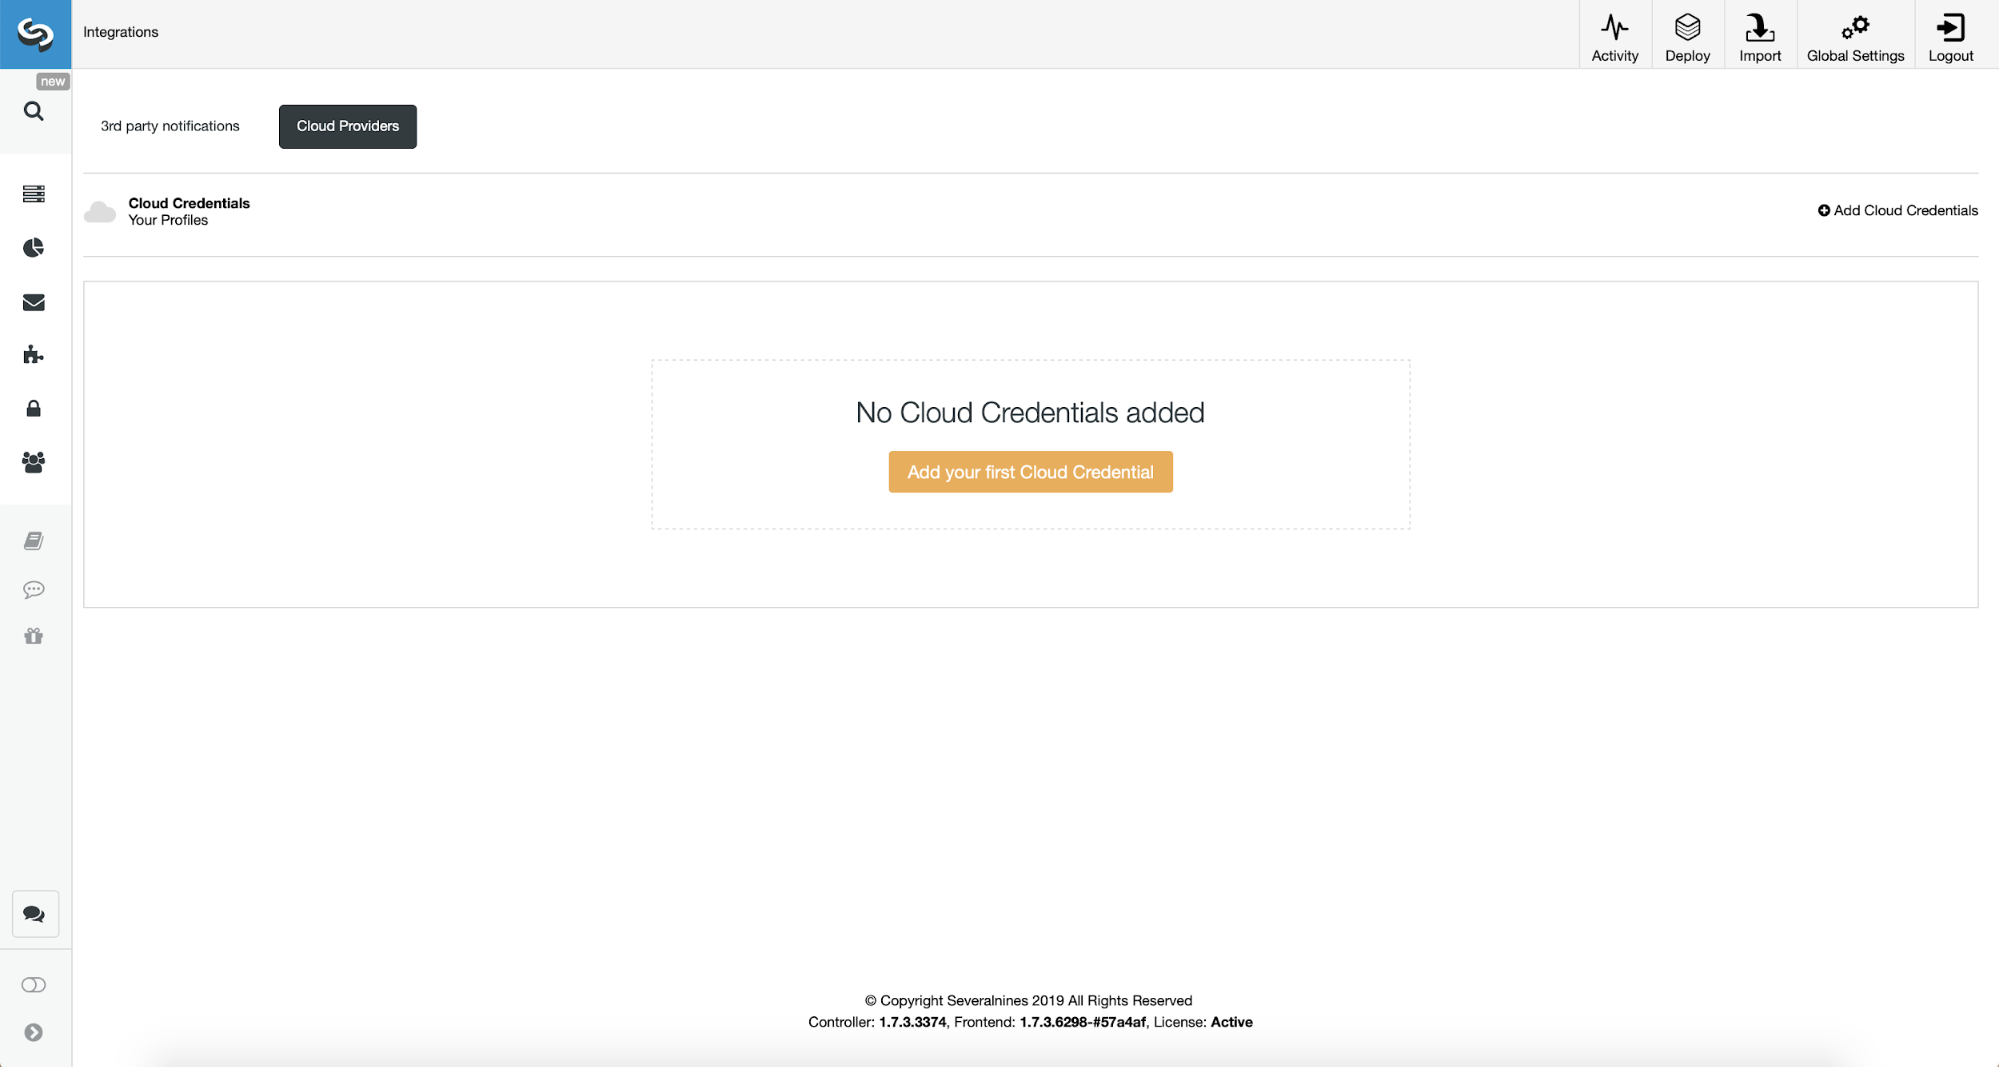The height and width of the screenshot is (1068, 1999).
Task: Click the 'No Cloud Credentials added' heading
Action: [1030, 413]
